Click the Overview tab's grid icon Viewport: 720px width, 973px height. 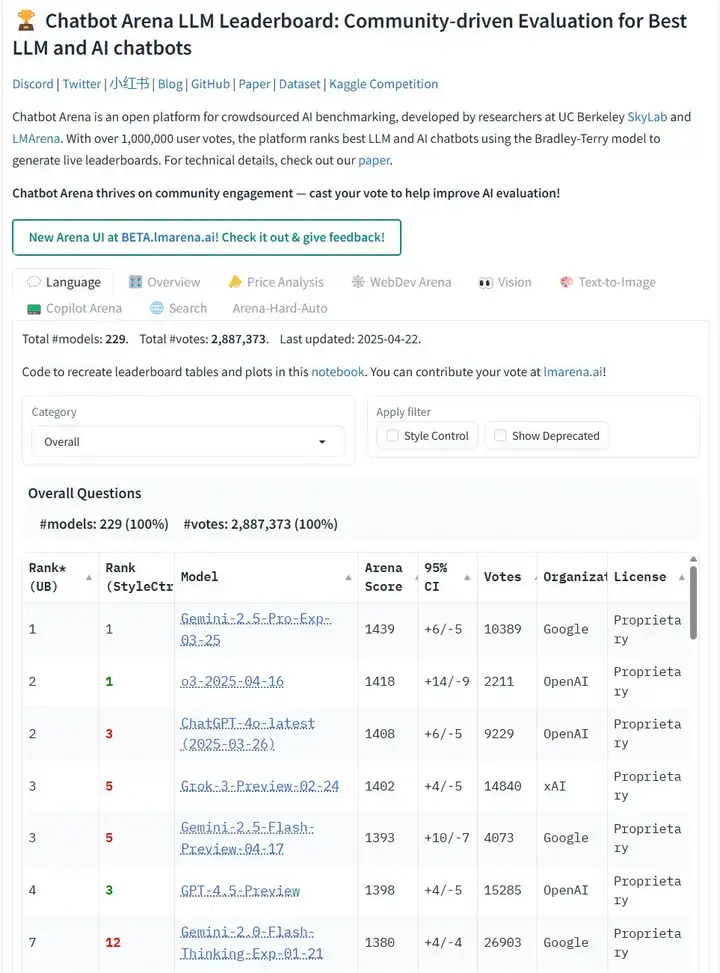(135, 282)
